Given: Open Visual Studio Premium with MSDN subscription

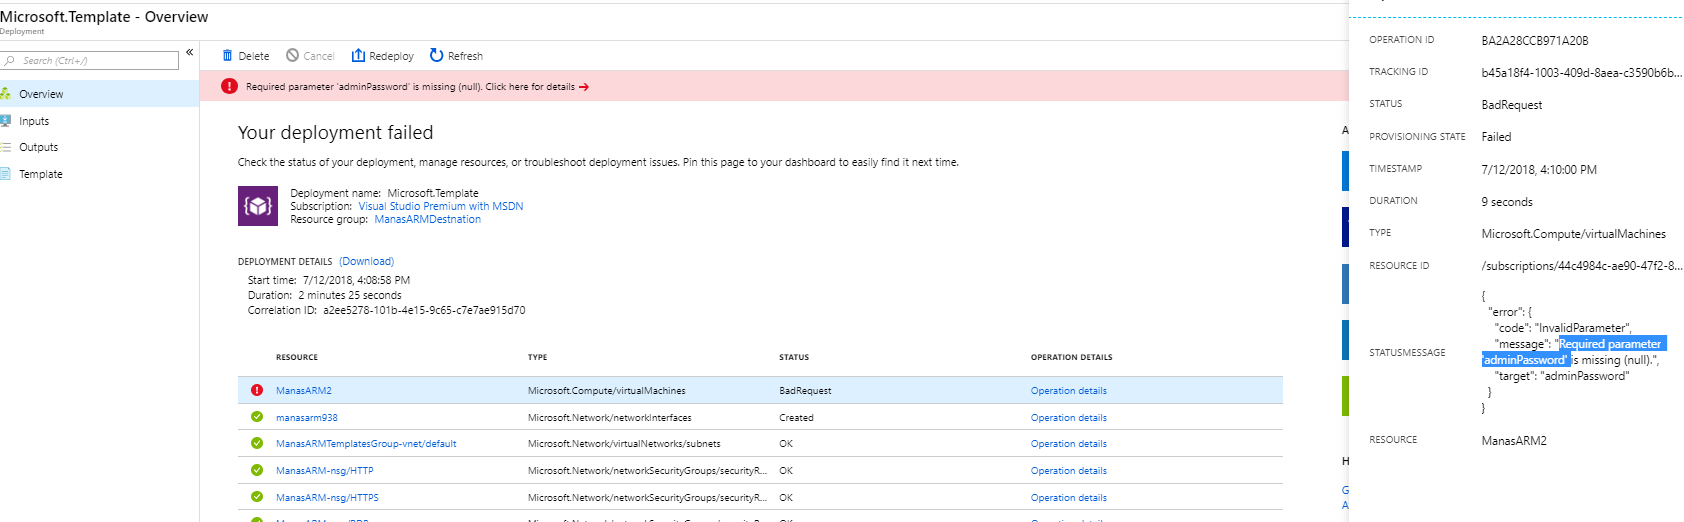Looking at the screenshot, I should [441, 206].
